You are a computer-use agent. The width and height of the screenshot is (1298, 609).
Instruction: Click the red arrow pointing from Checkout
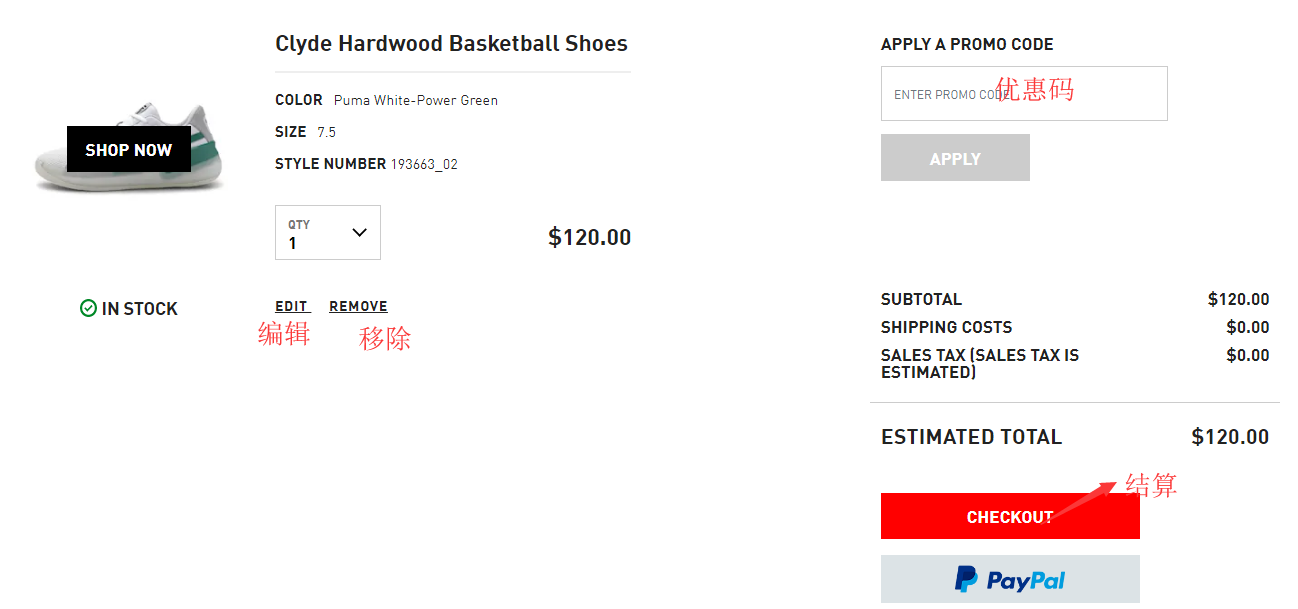[1085, 501]
